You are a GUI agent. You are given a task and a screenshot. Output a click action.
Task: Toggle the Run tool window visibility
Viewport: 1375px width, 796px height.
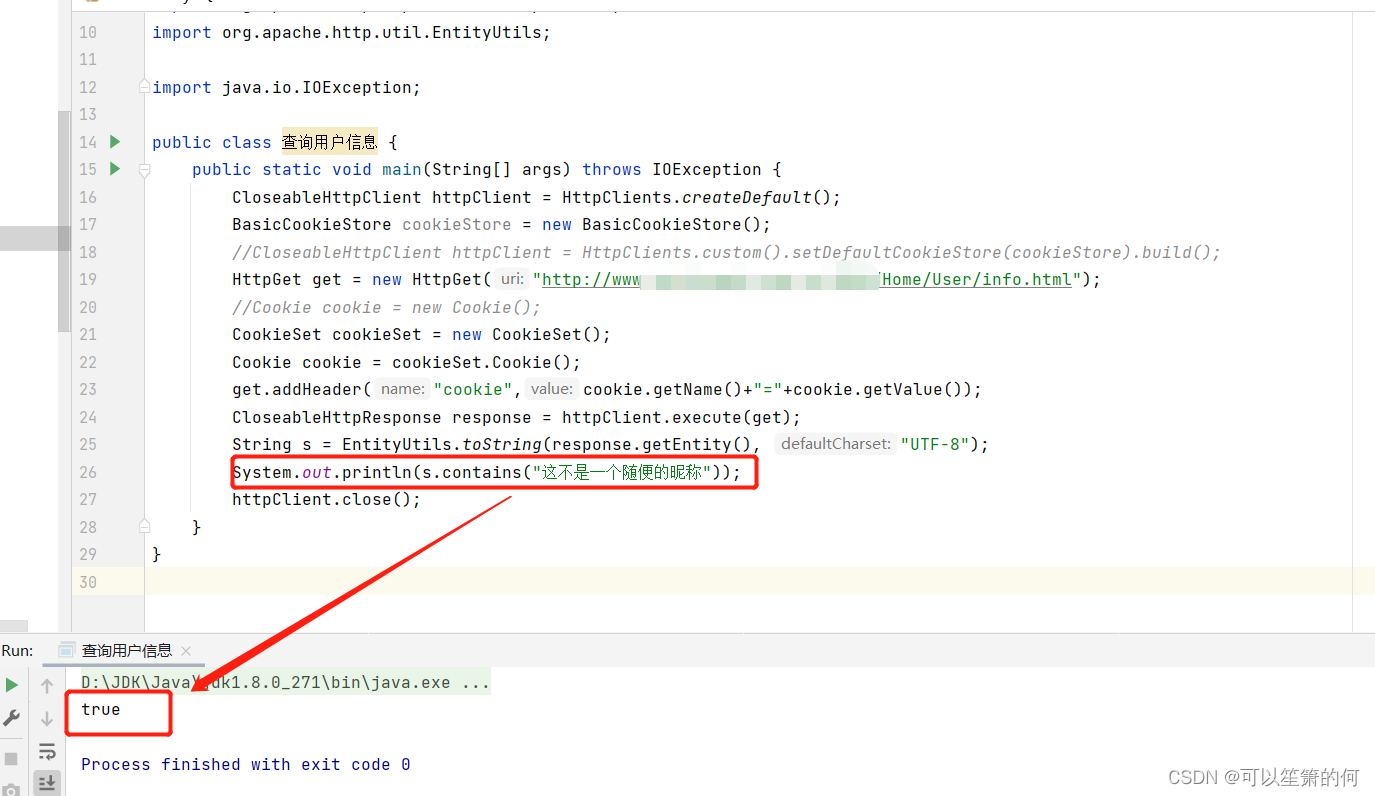tap(17, 650)
